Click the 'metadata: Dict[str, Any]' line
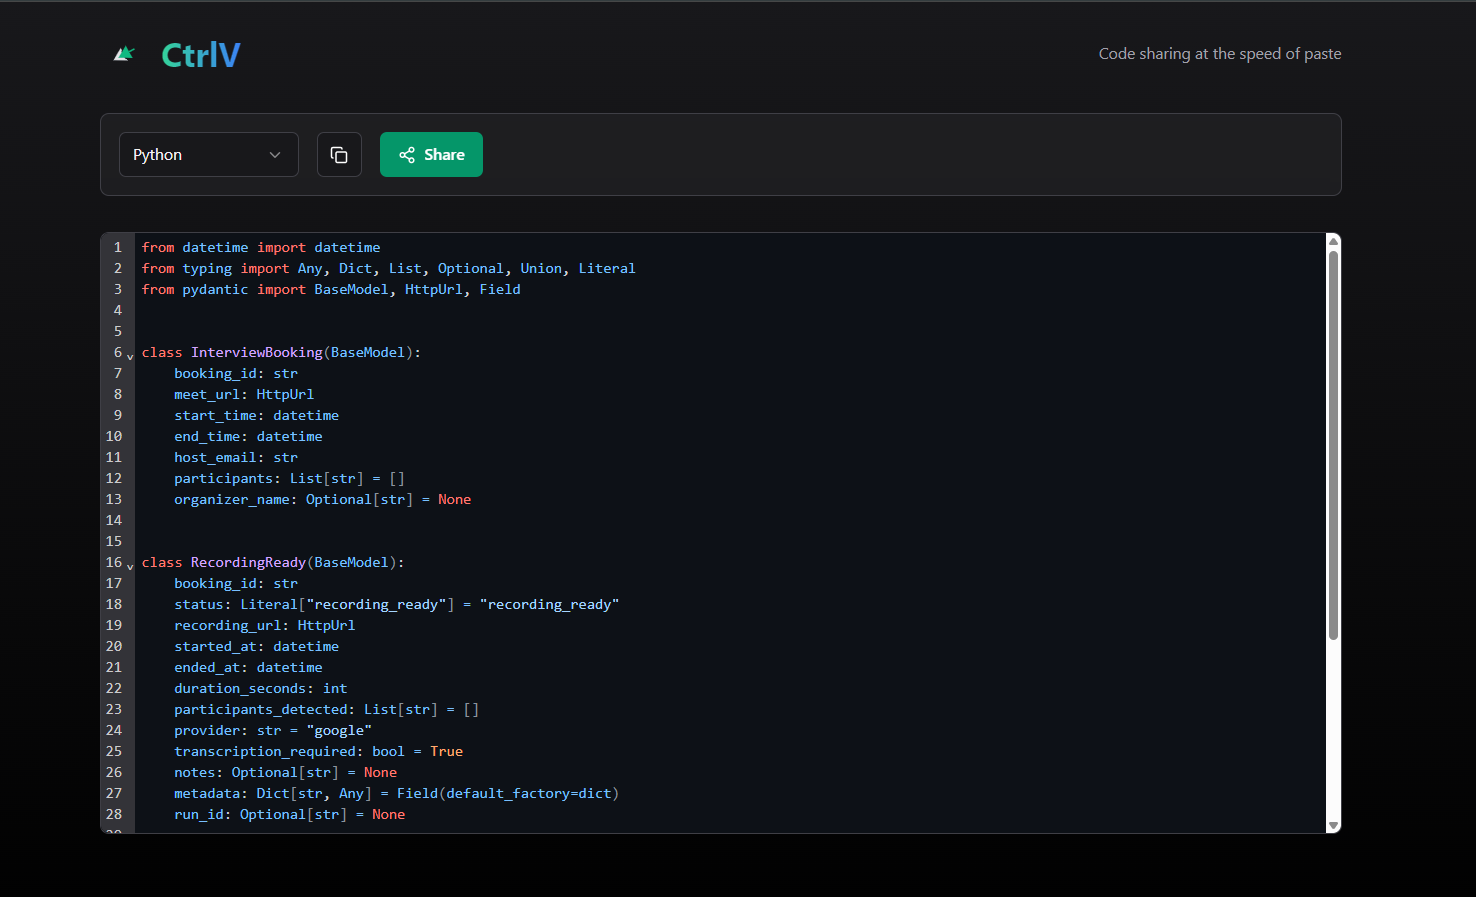 396,793
